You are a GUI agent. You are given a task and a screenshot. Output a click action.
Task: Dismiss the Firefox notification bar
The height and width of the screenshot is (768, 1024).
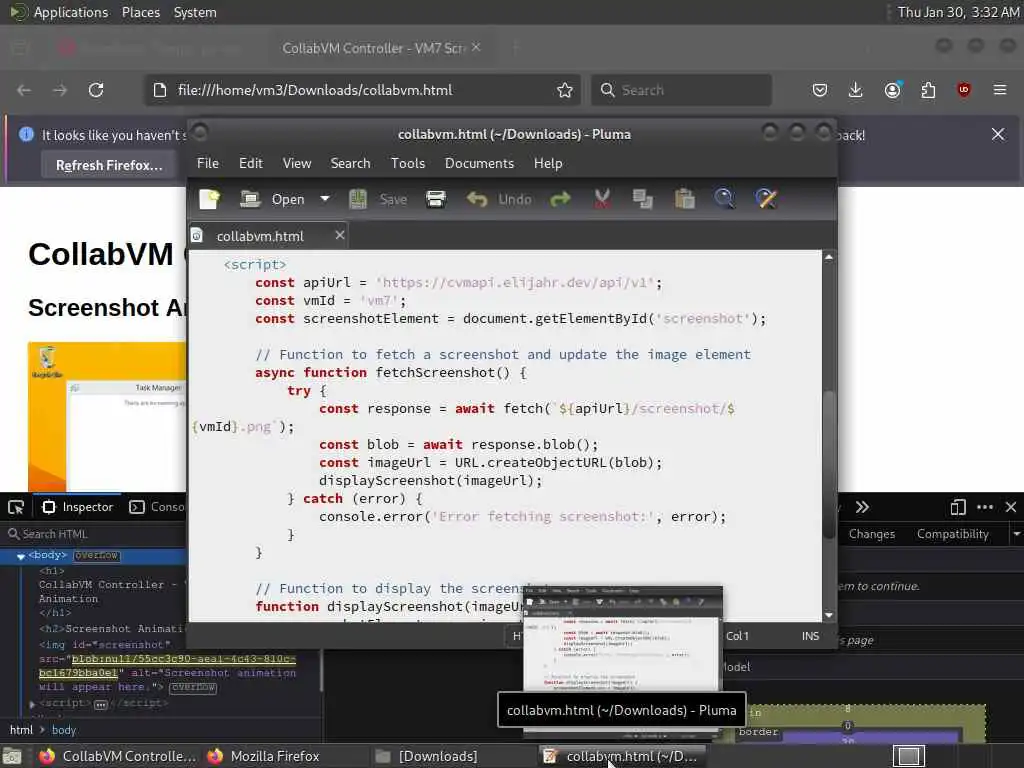pyautogui.click(x=998, y=135)
